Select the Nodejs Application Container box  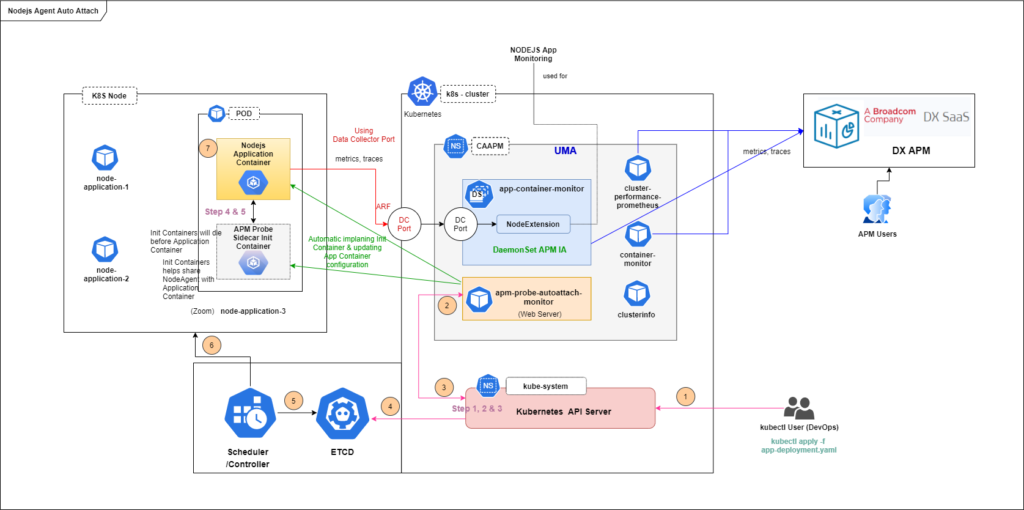(x=252, y=168)
